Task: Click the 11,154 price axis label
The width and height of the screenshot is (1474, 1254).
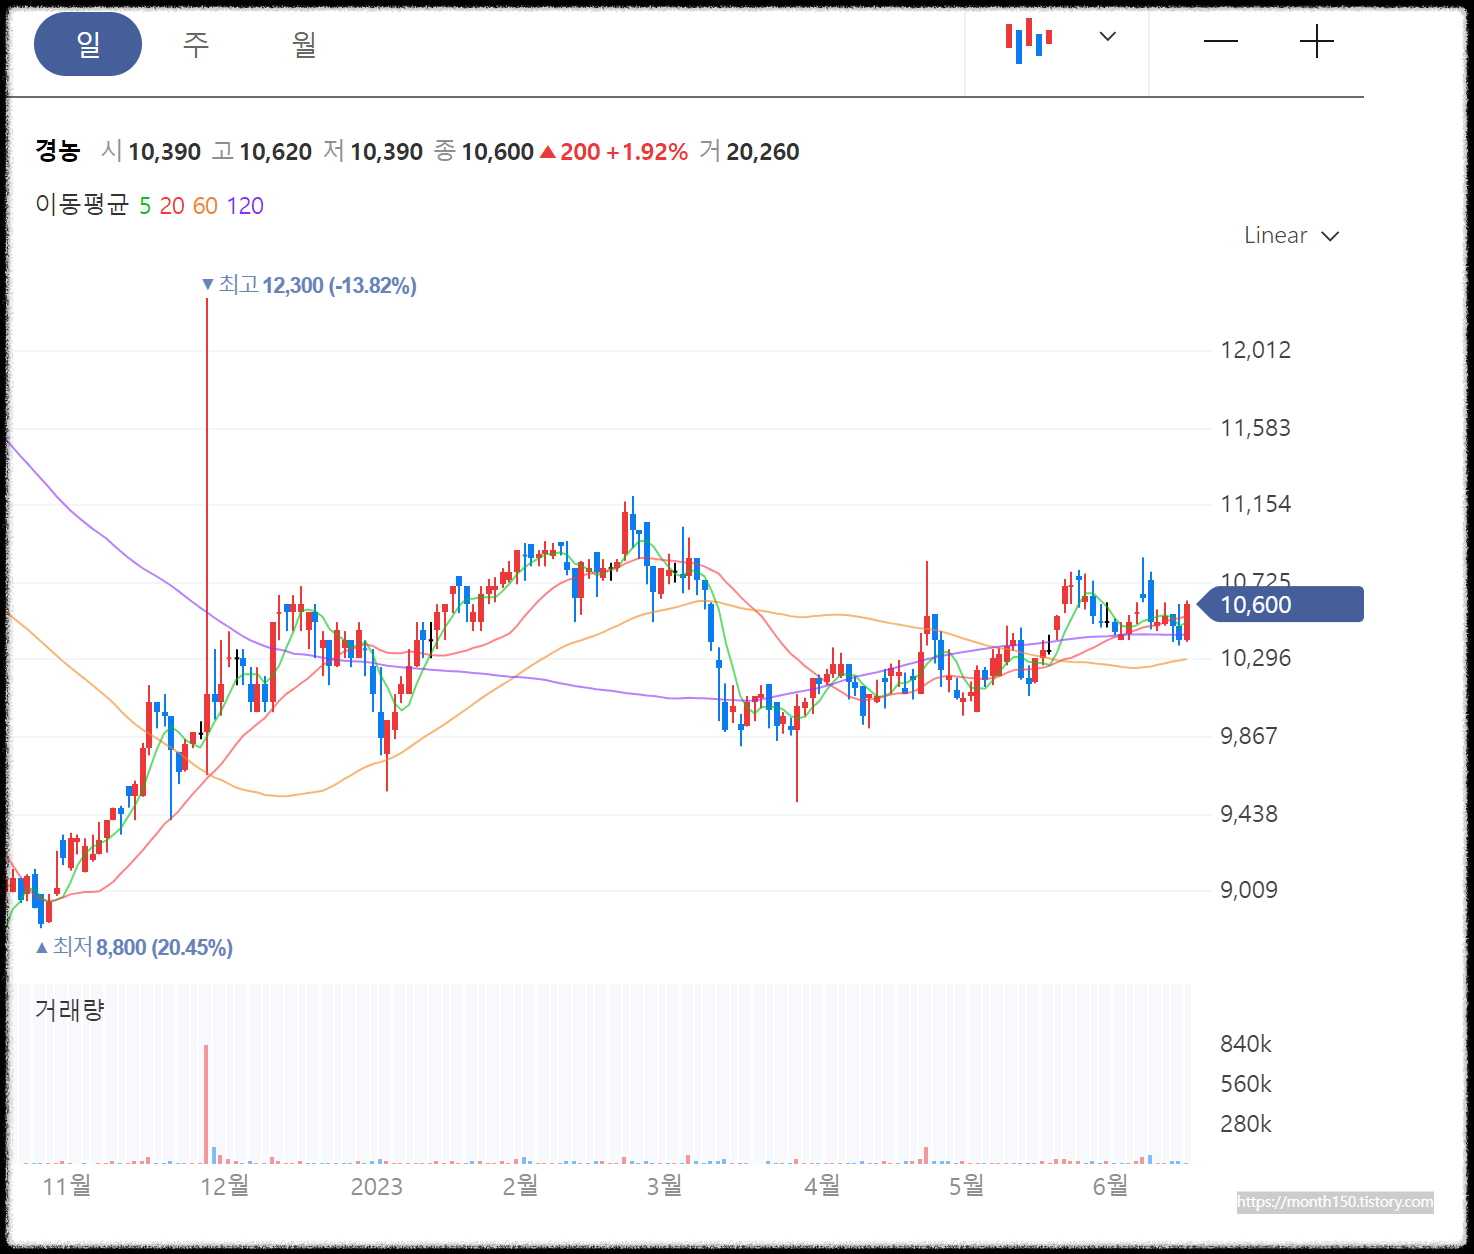Action: [1256, 504]
